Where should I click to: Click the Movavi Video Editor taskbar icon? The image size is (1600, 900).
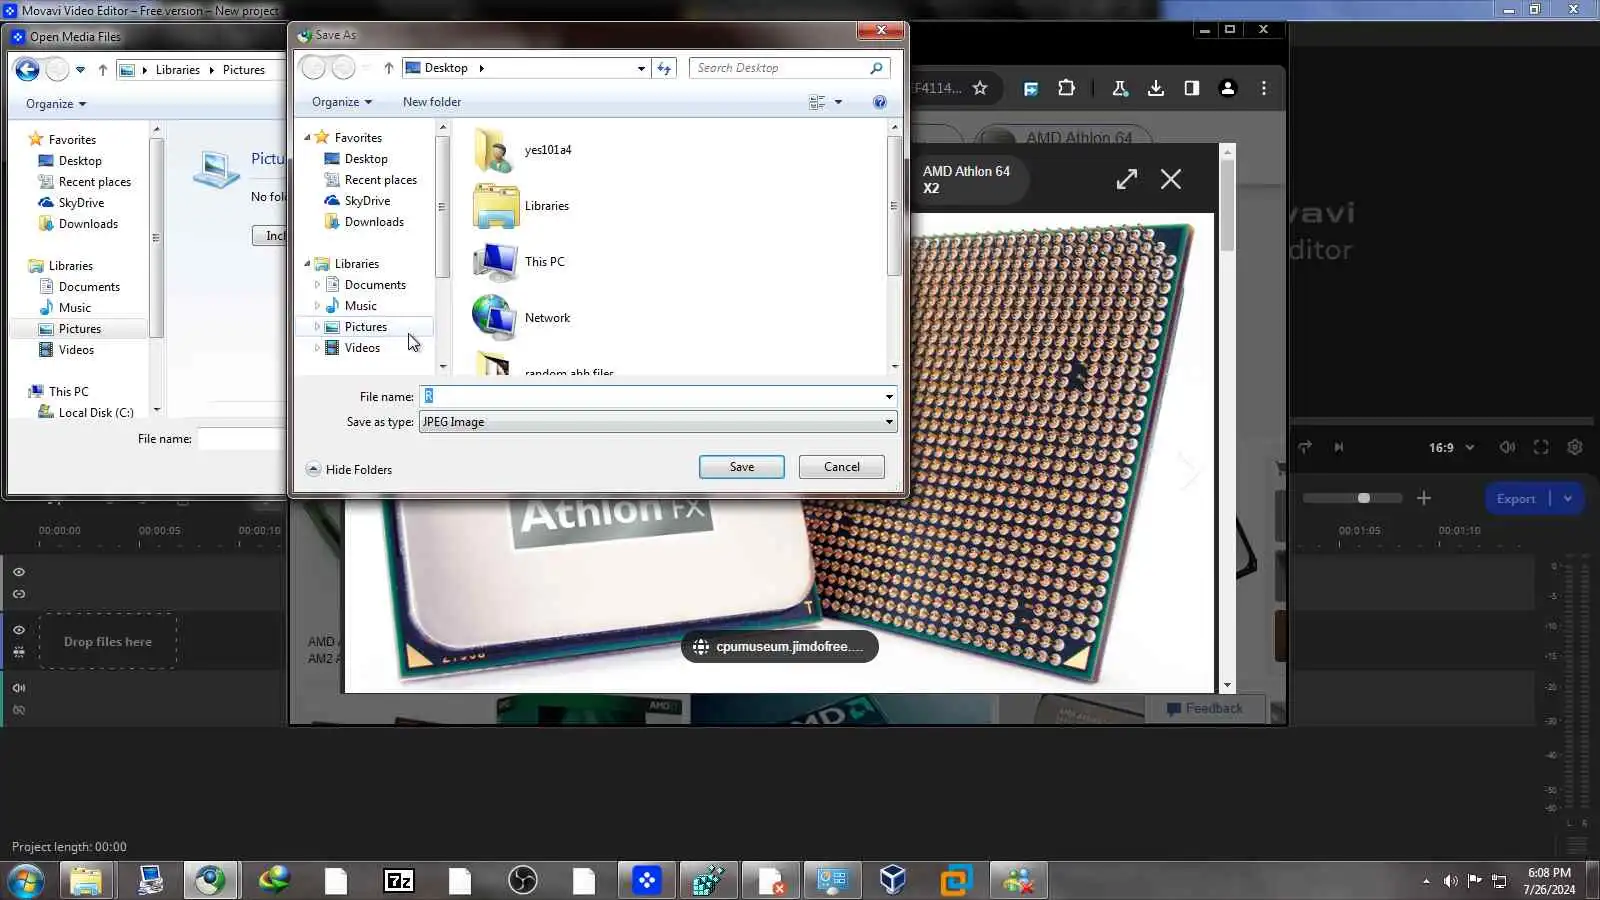point(646,881)
